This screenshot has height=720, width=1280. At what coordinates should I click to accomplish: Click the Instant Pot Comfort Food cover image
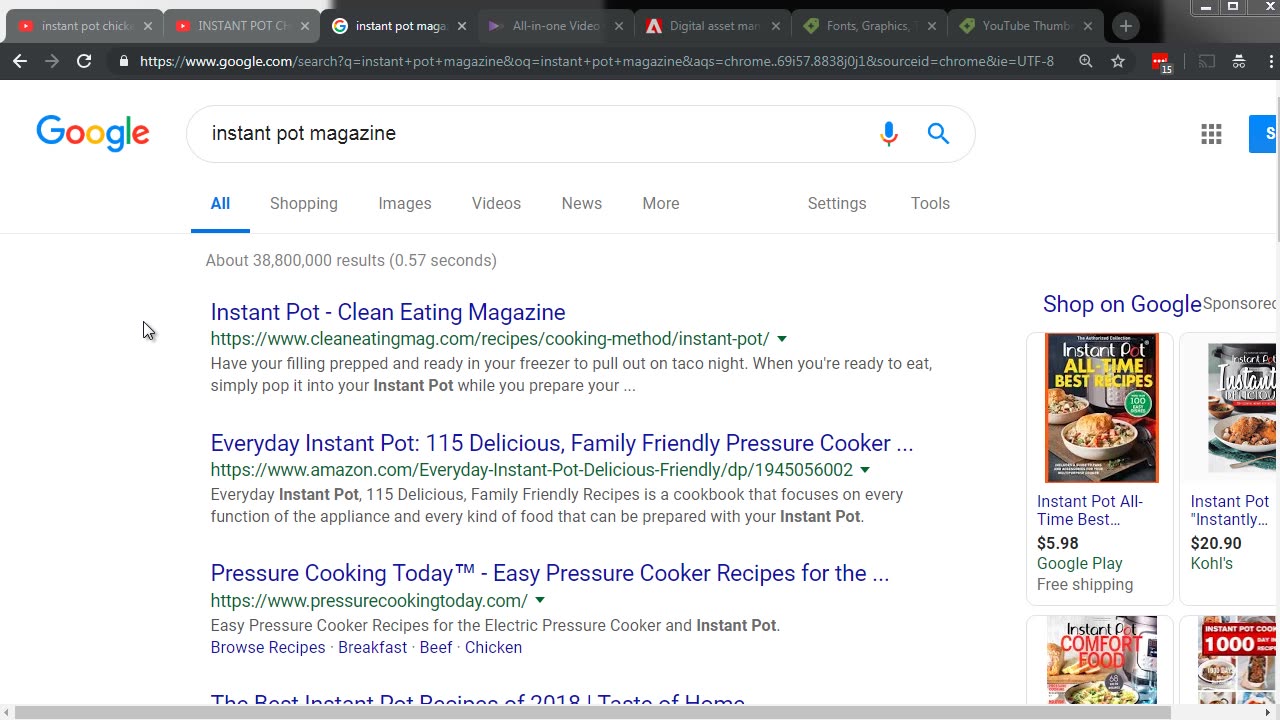[1101, 661]
